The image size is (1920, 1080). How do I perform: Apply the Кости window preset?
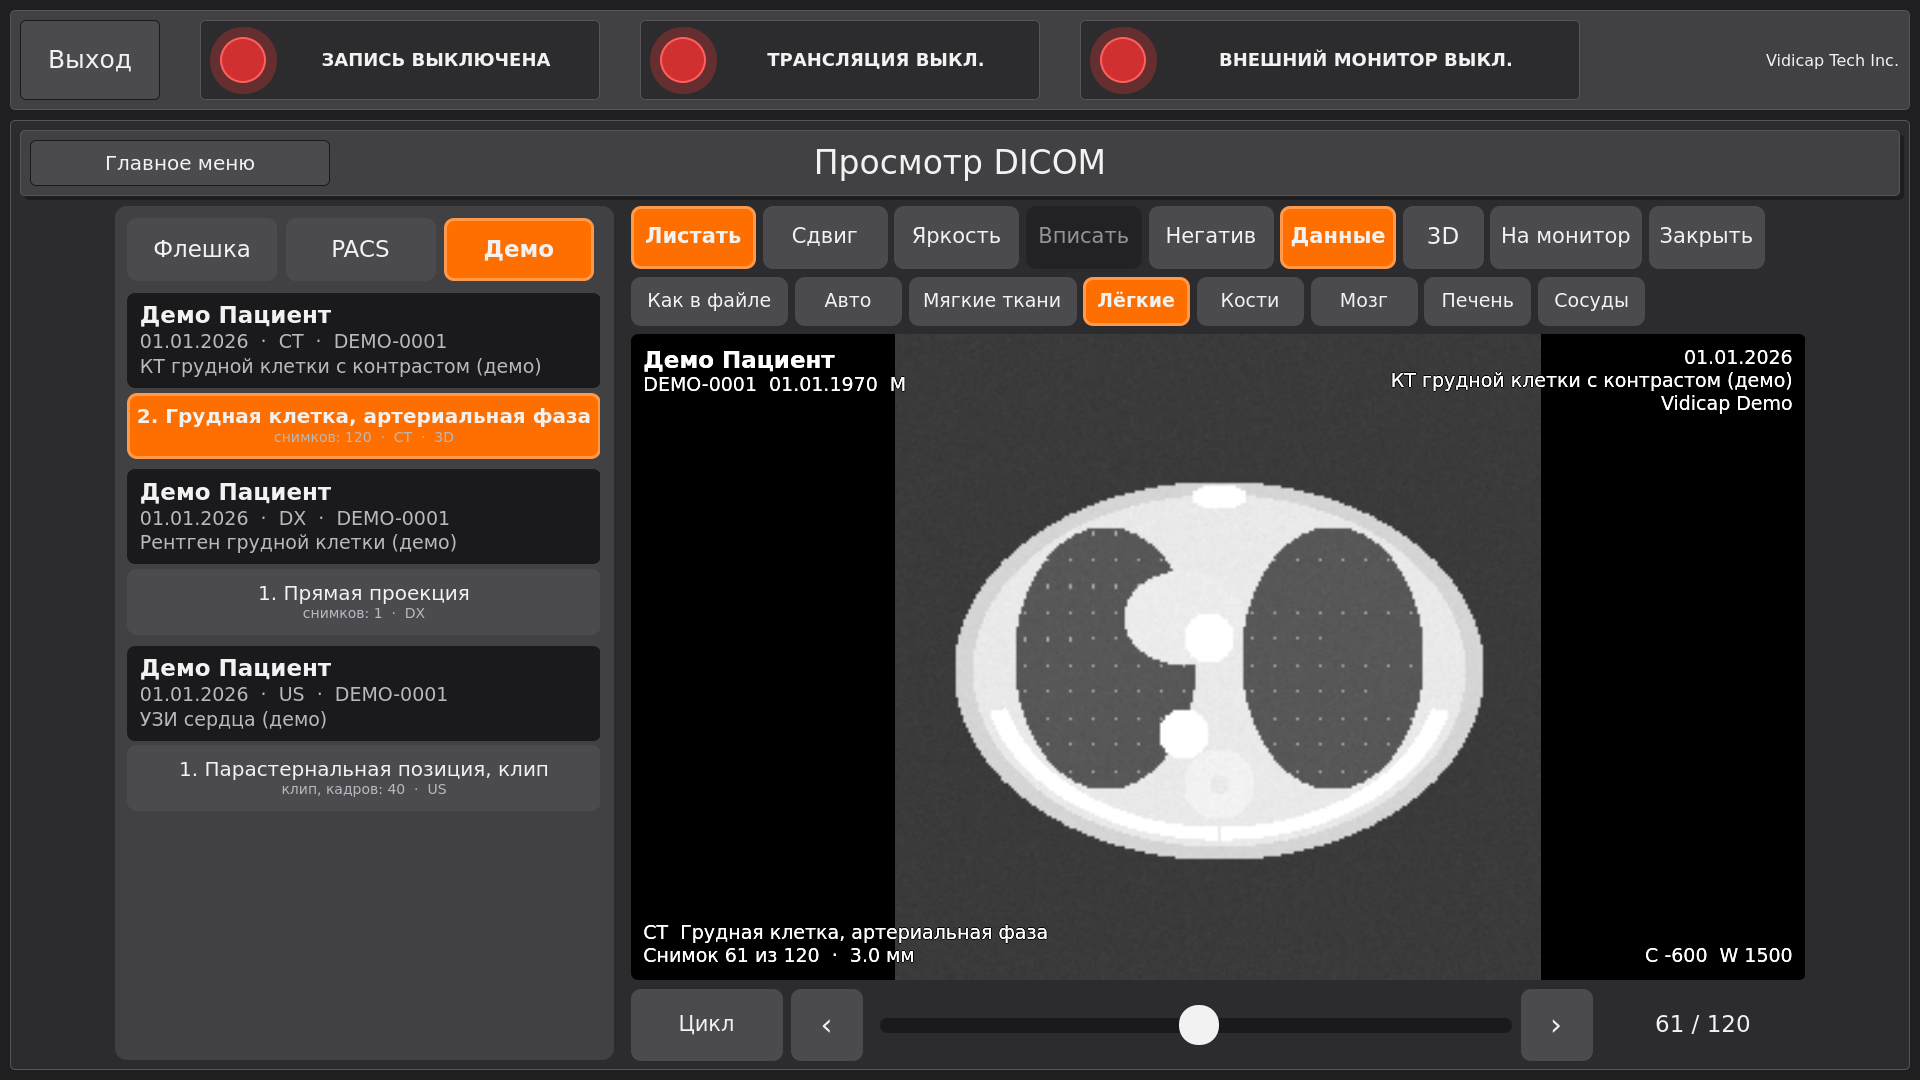pyautogui.click(x=1250, y=301)
